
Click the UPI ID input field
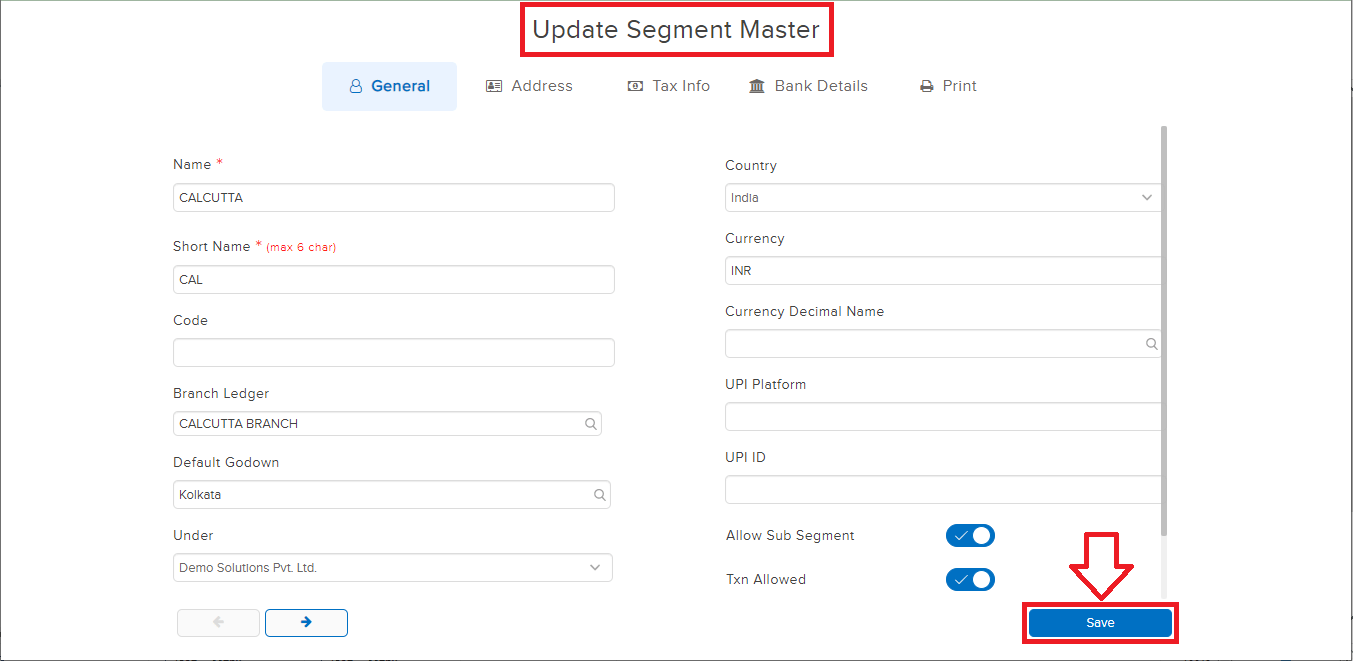pyautogui.click(x=942, y=490)
